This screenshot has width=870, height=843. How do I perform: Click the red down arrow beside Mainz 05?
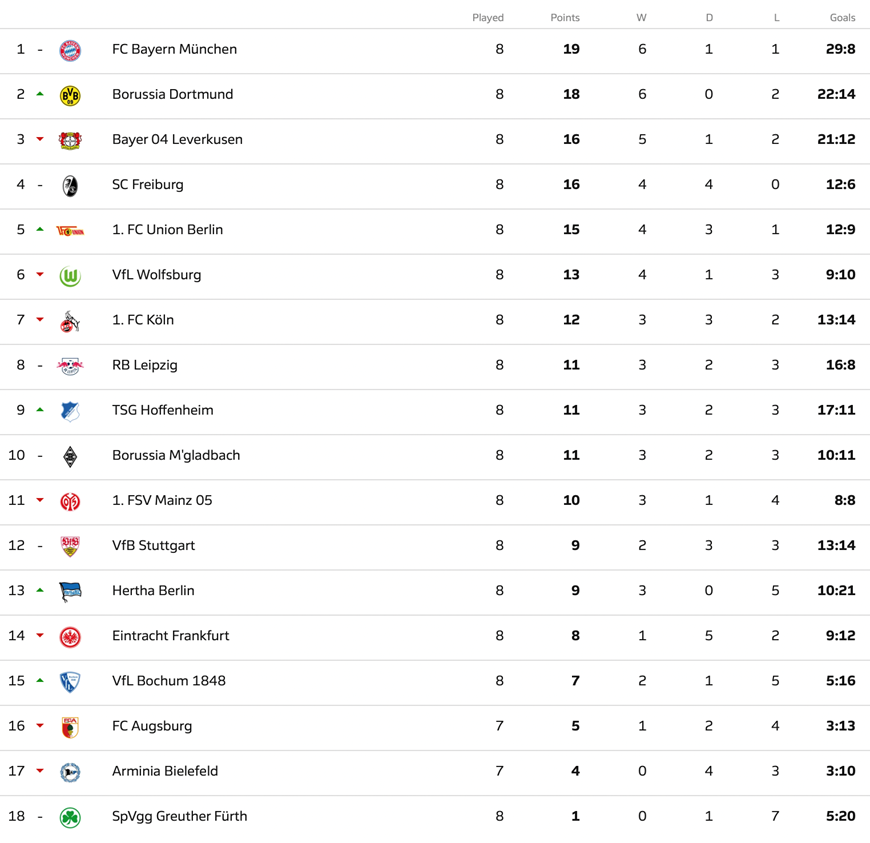(x=40, y=500)
